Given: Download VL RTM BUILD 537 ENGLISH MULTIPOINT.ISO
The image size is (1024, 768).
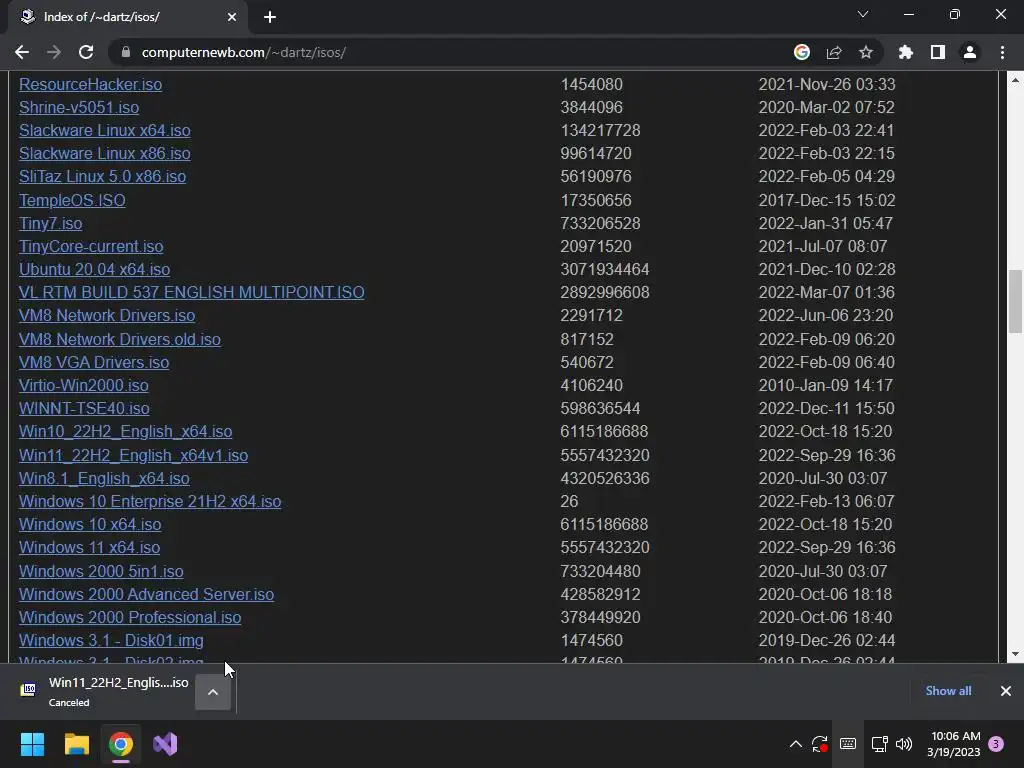Looking at the screenshot, I should click(x=191, y=292).
